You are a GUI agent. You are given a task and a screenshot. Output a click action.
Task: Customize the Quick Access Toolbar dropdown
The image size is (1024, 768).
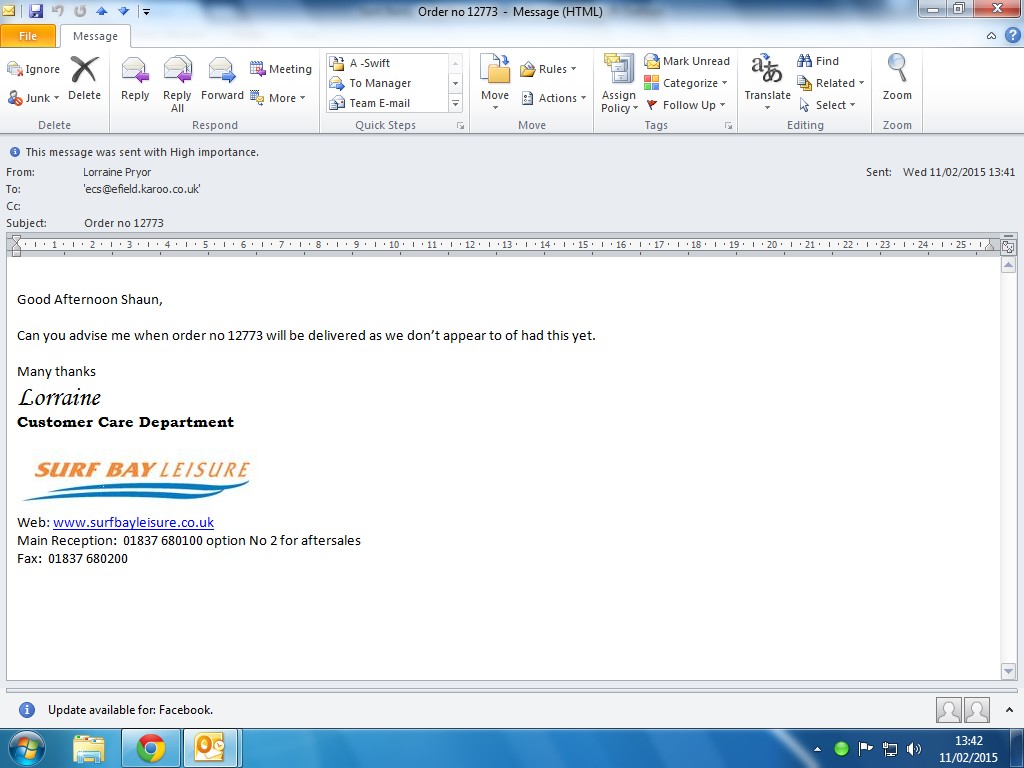click(146, 12)
